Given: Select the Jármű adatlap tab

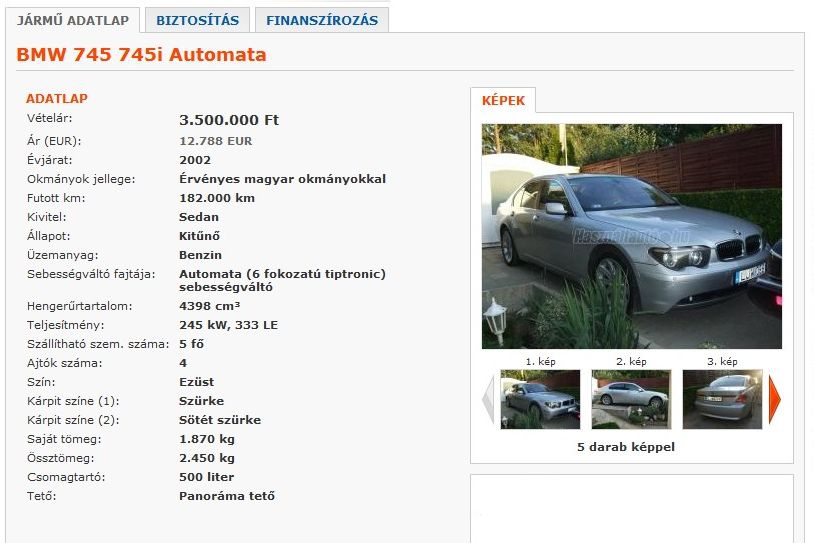Looking at the screenshot, I should (73, 20).
